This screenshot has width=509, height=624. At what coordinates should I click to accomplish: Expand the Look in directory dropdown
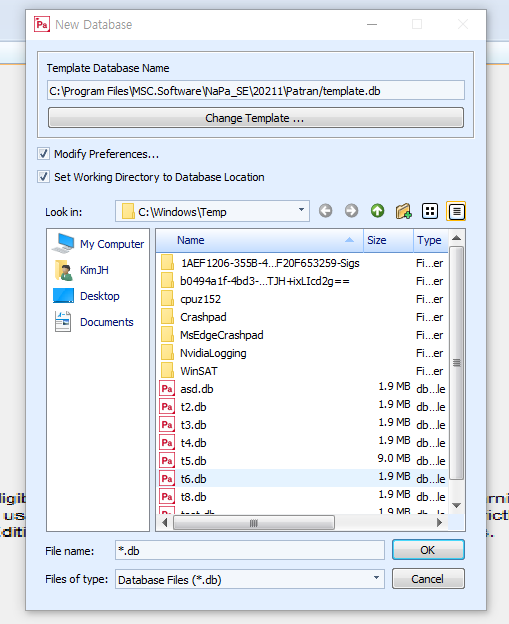(301, 211)
